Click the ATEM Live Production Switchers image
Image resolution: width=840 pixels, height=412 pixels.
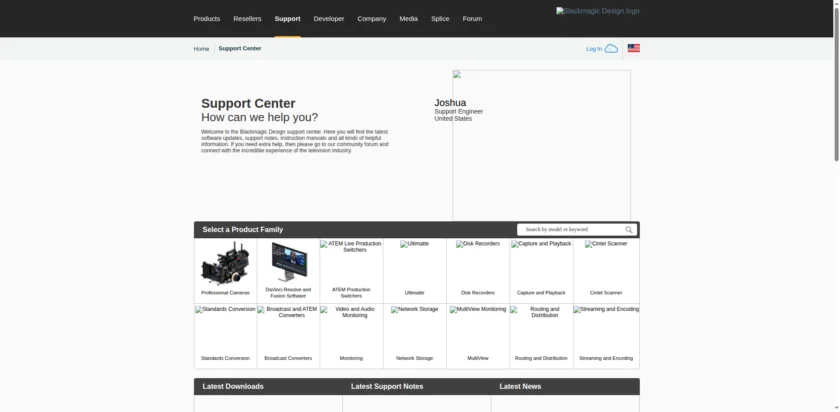[x=351, y=246]
